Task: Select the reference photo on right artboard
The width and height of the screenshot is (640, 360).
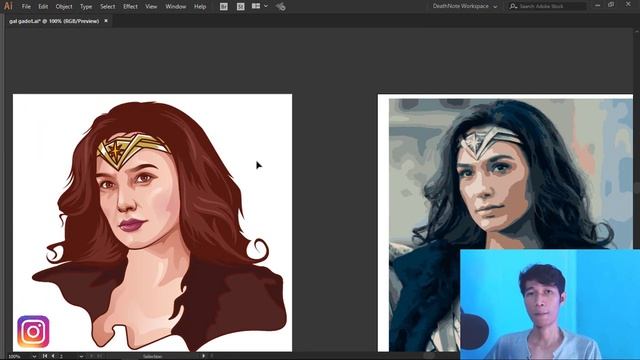Action: (511, 225)
